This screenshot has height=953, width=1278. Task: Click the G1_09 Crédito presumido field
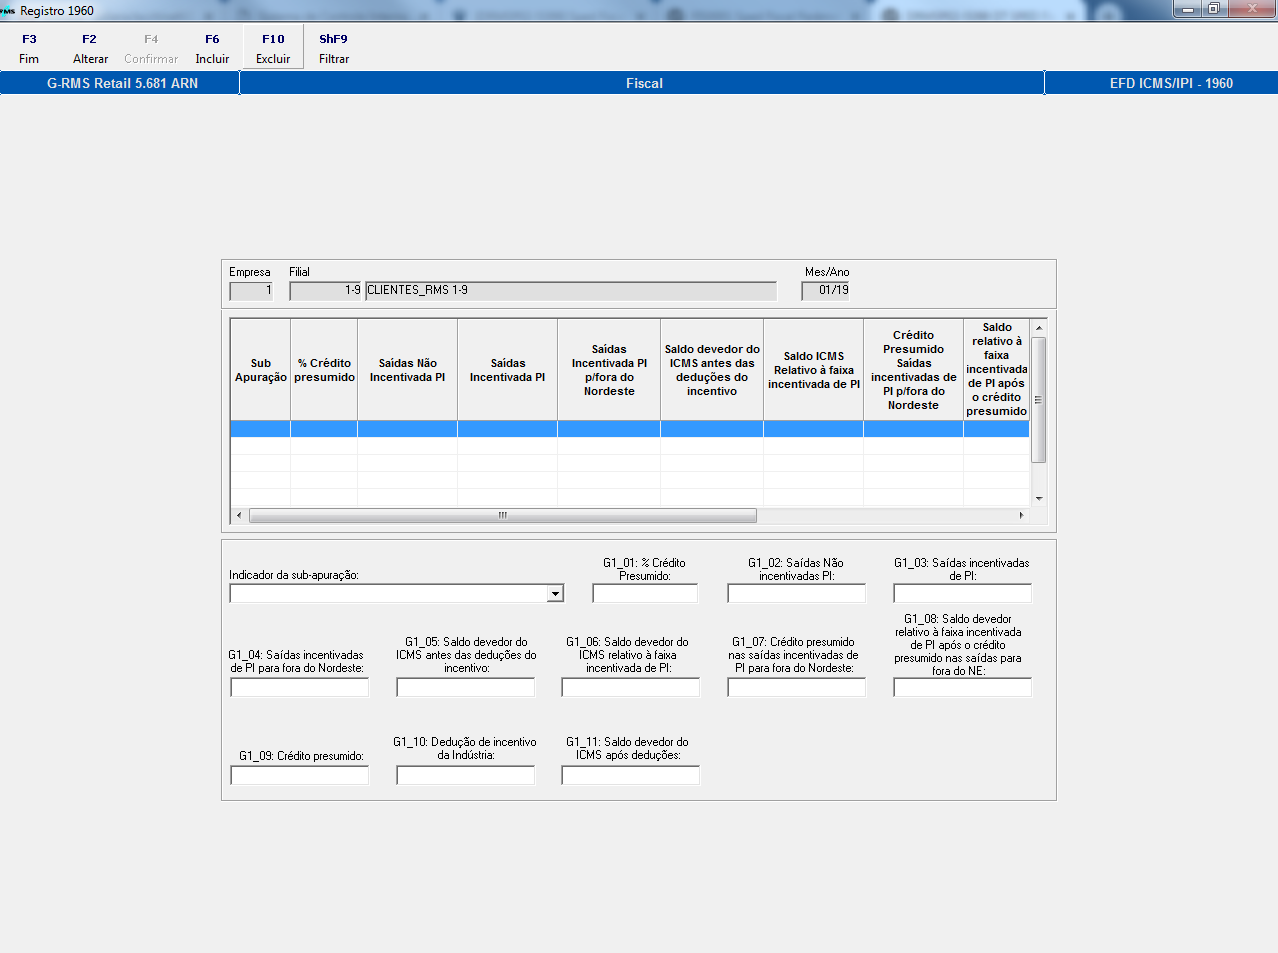click(300, 775)
